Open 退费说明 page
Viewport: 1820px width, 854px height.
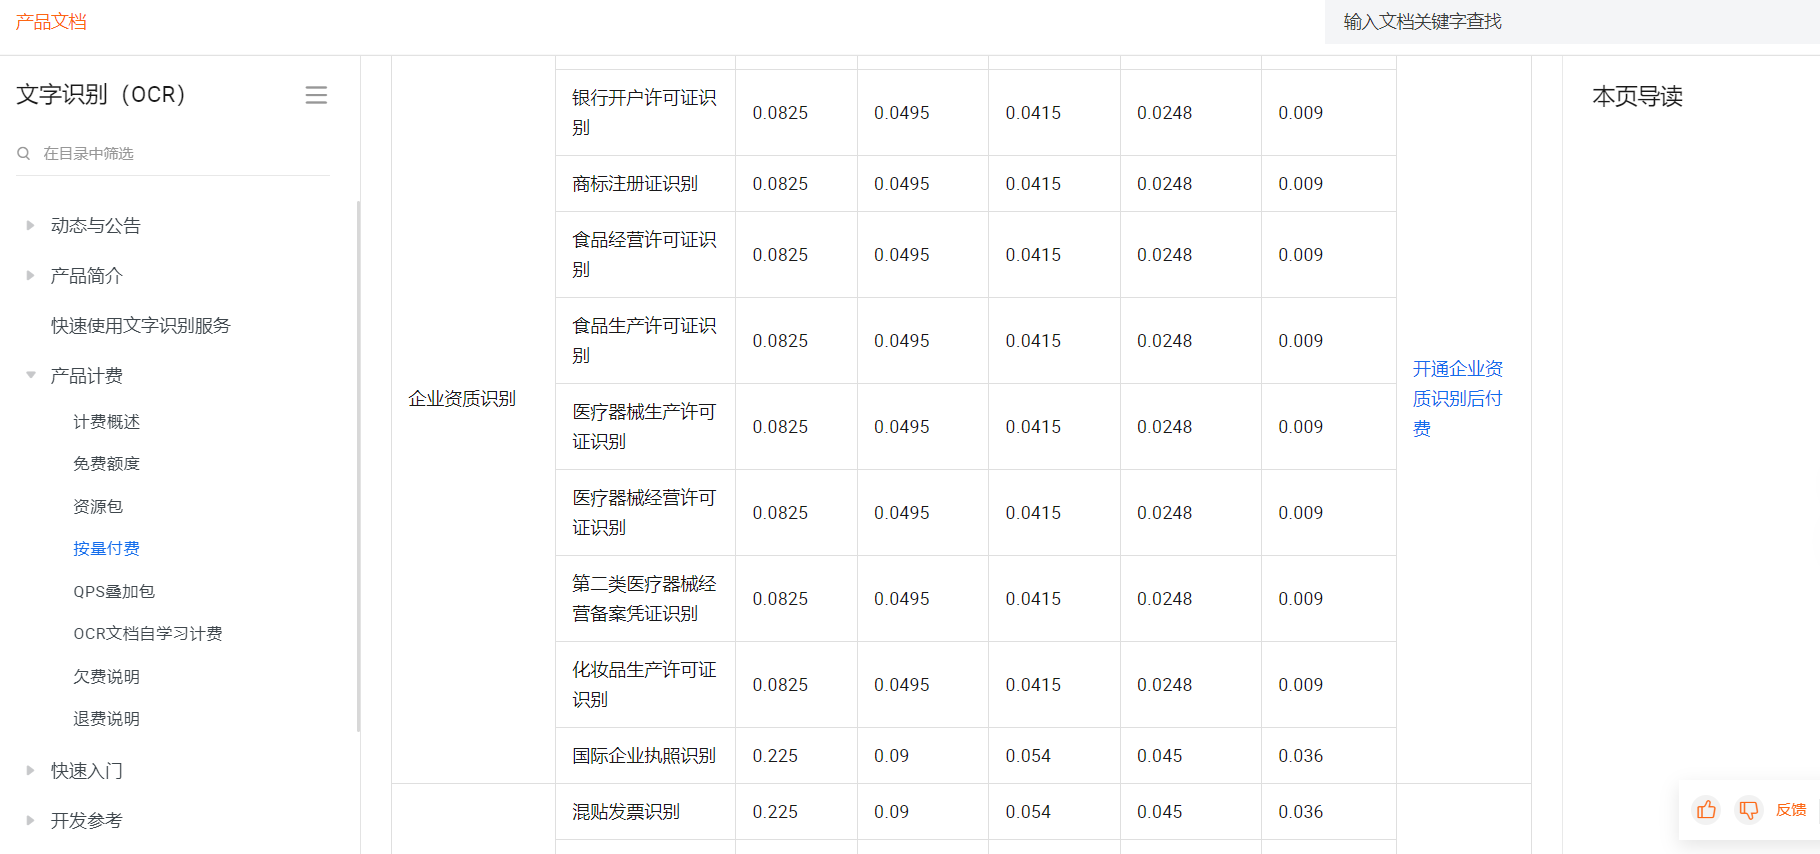pyautogui.click(x=106, y=719)
